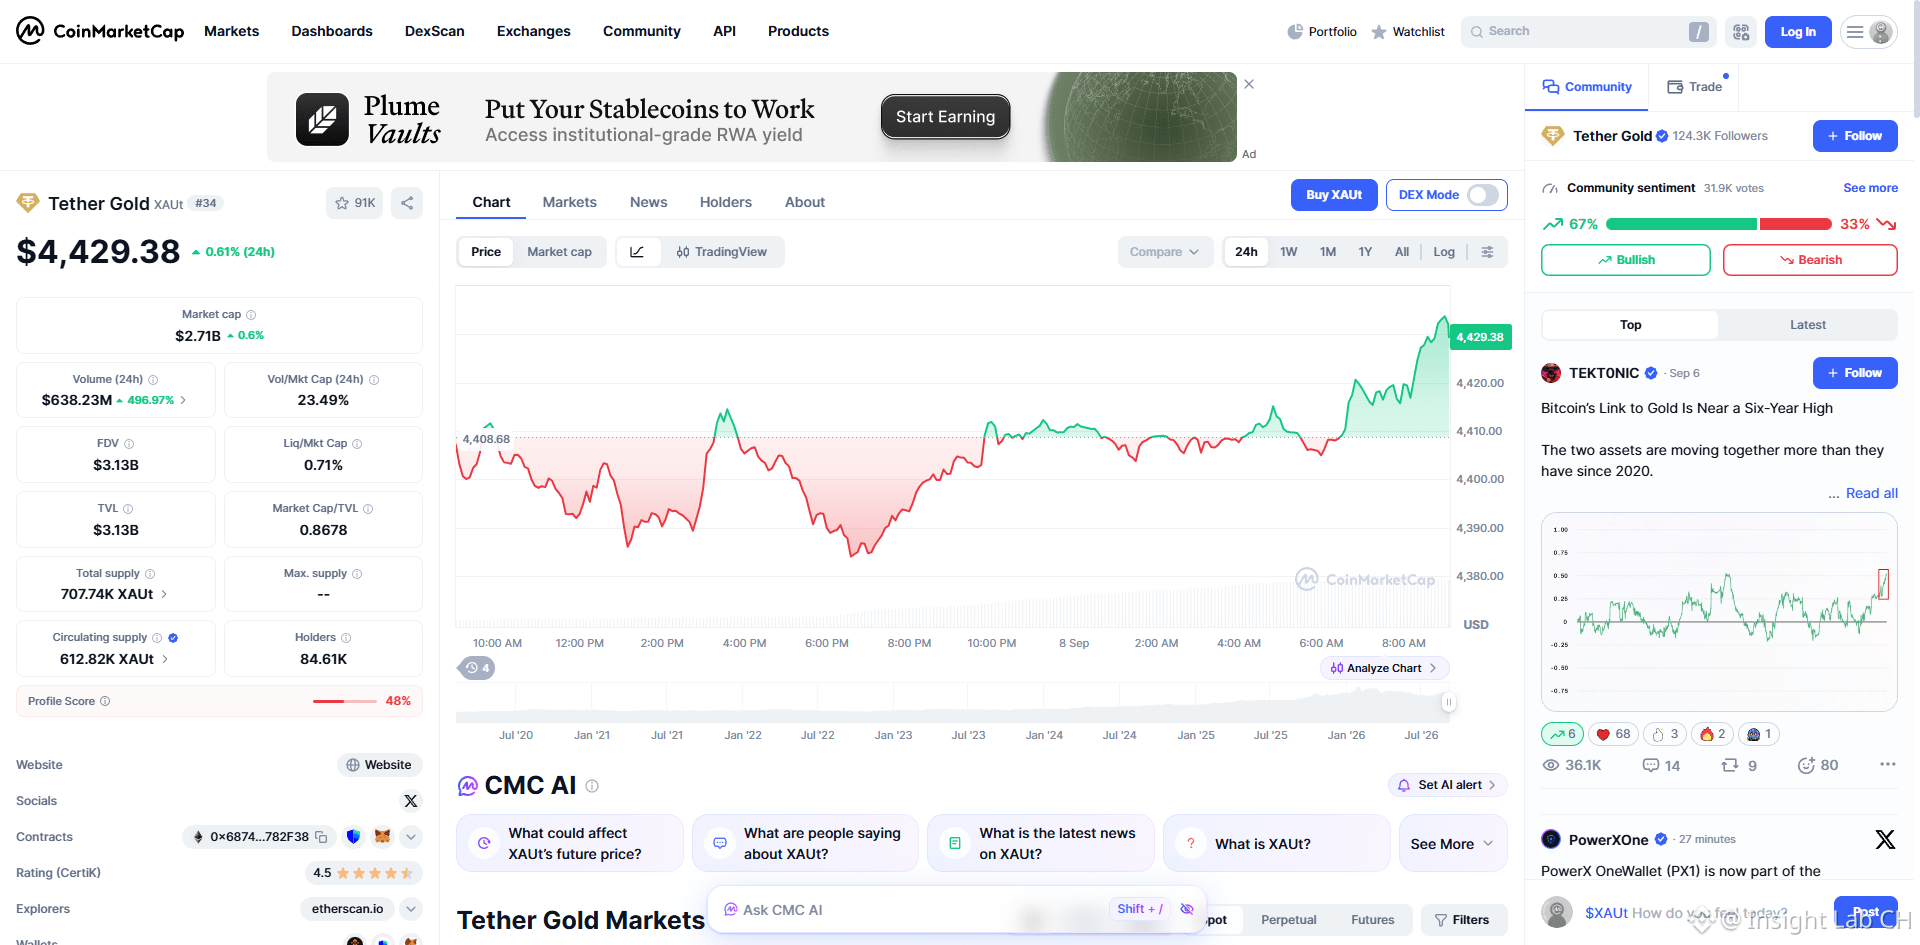The height and width of the screenshot is (945, 1920).
Task: Open chart settings sliders icon
Action: point(1487,252)
